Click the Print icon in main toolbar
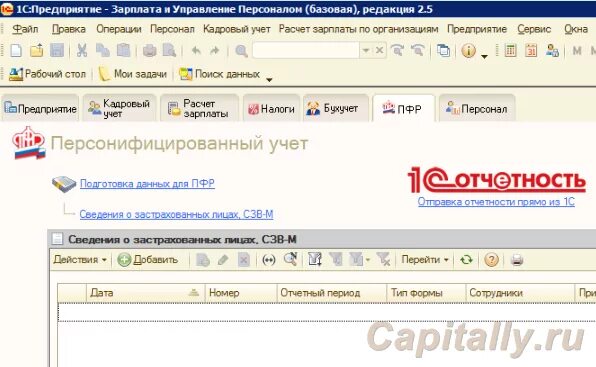Viewport: 596px width, 367px height. click(x=149, y=50)
